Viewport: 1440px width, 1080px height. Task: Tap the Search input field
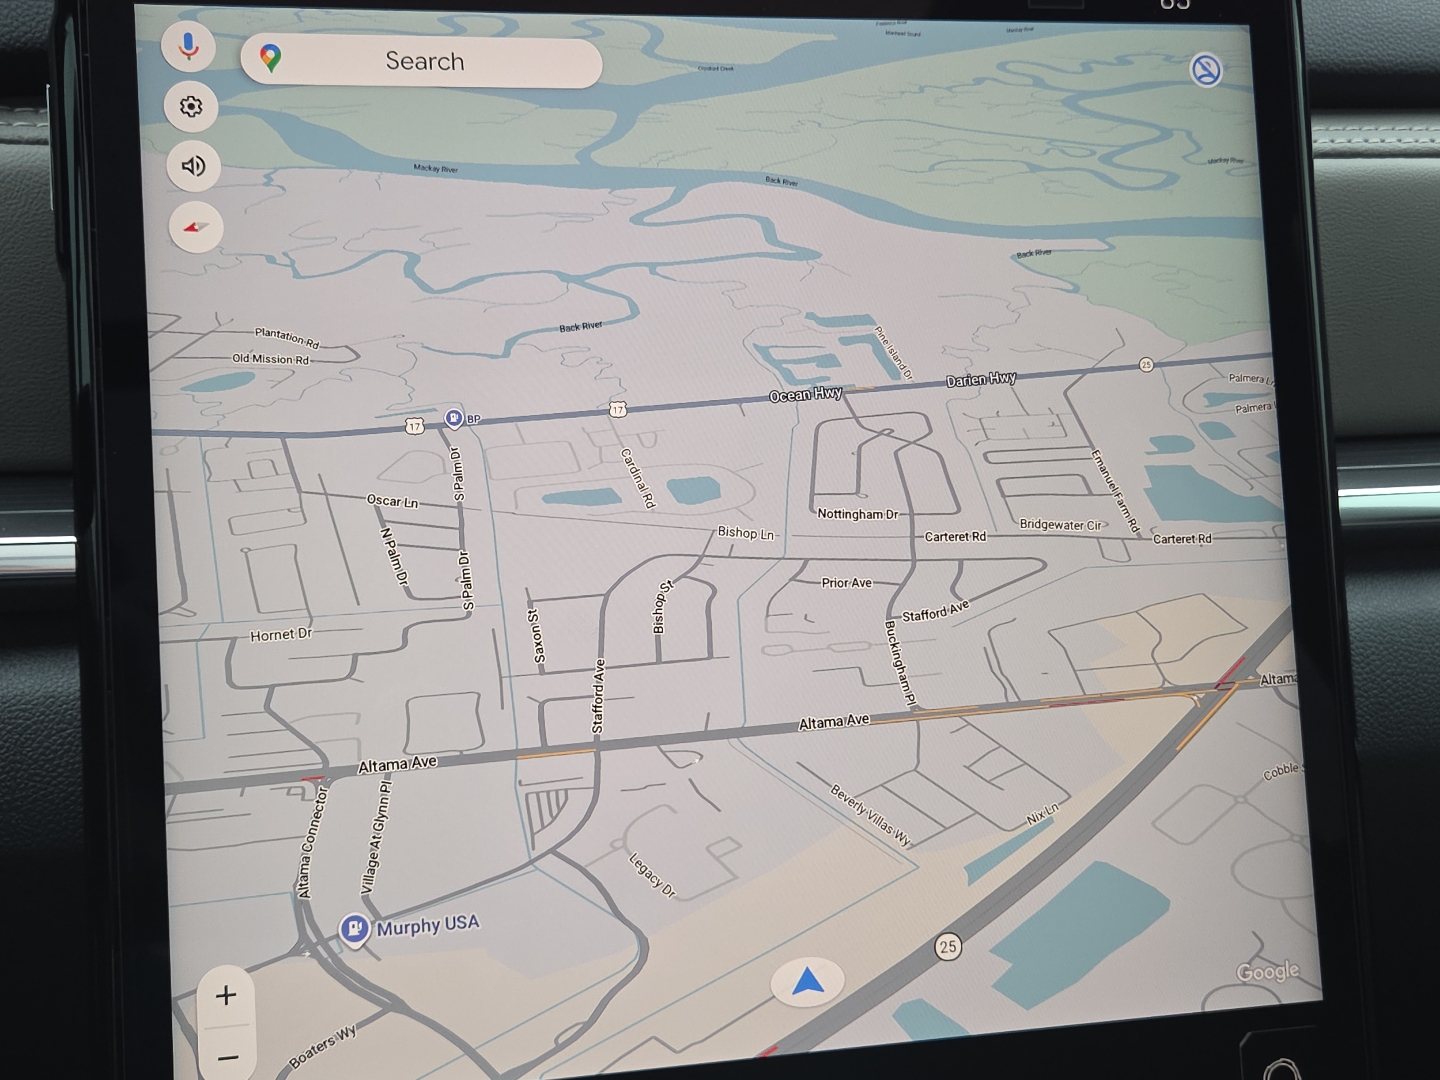pos(425,61)
